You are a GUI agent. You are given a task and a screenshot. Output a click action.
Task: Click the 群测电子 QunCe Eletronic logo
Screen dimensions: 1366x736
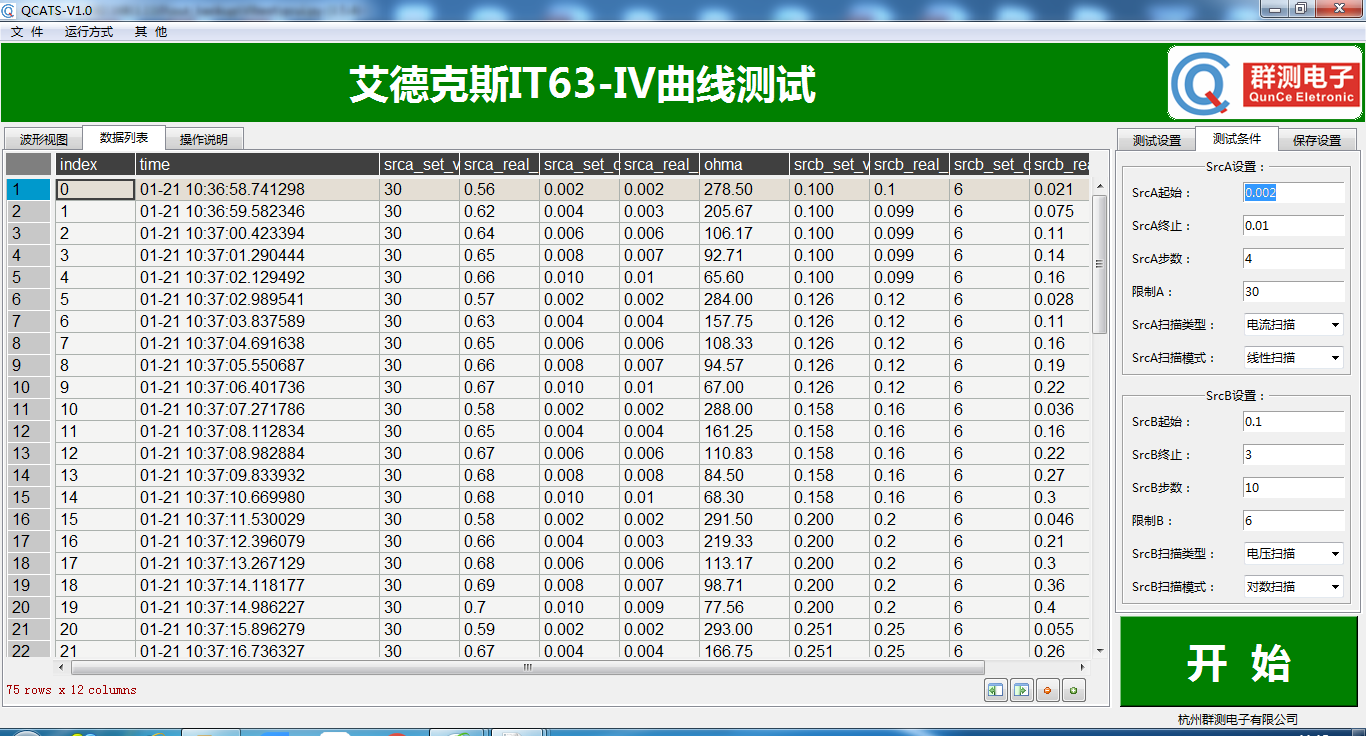tap(1265, 83)
